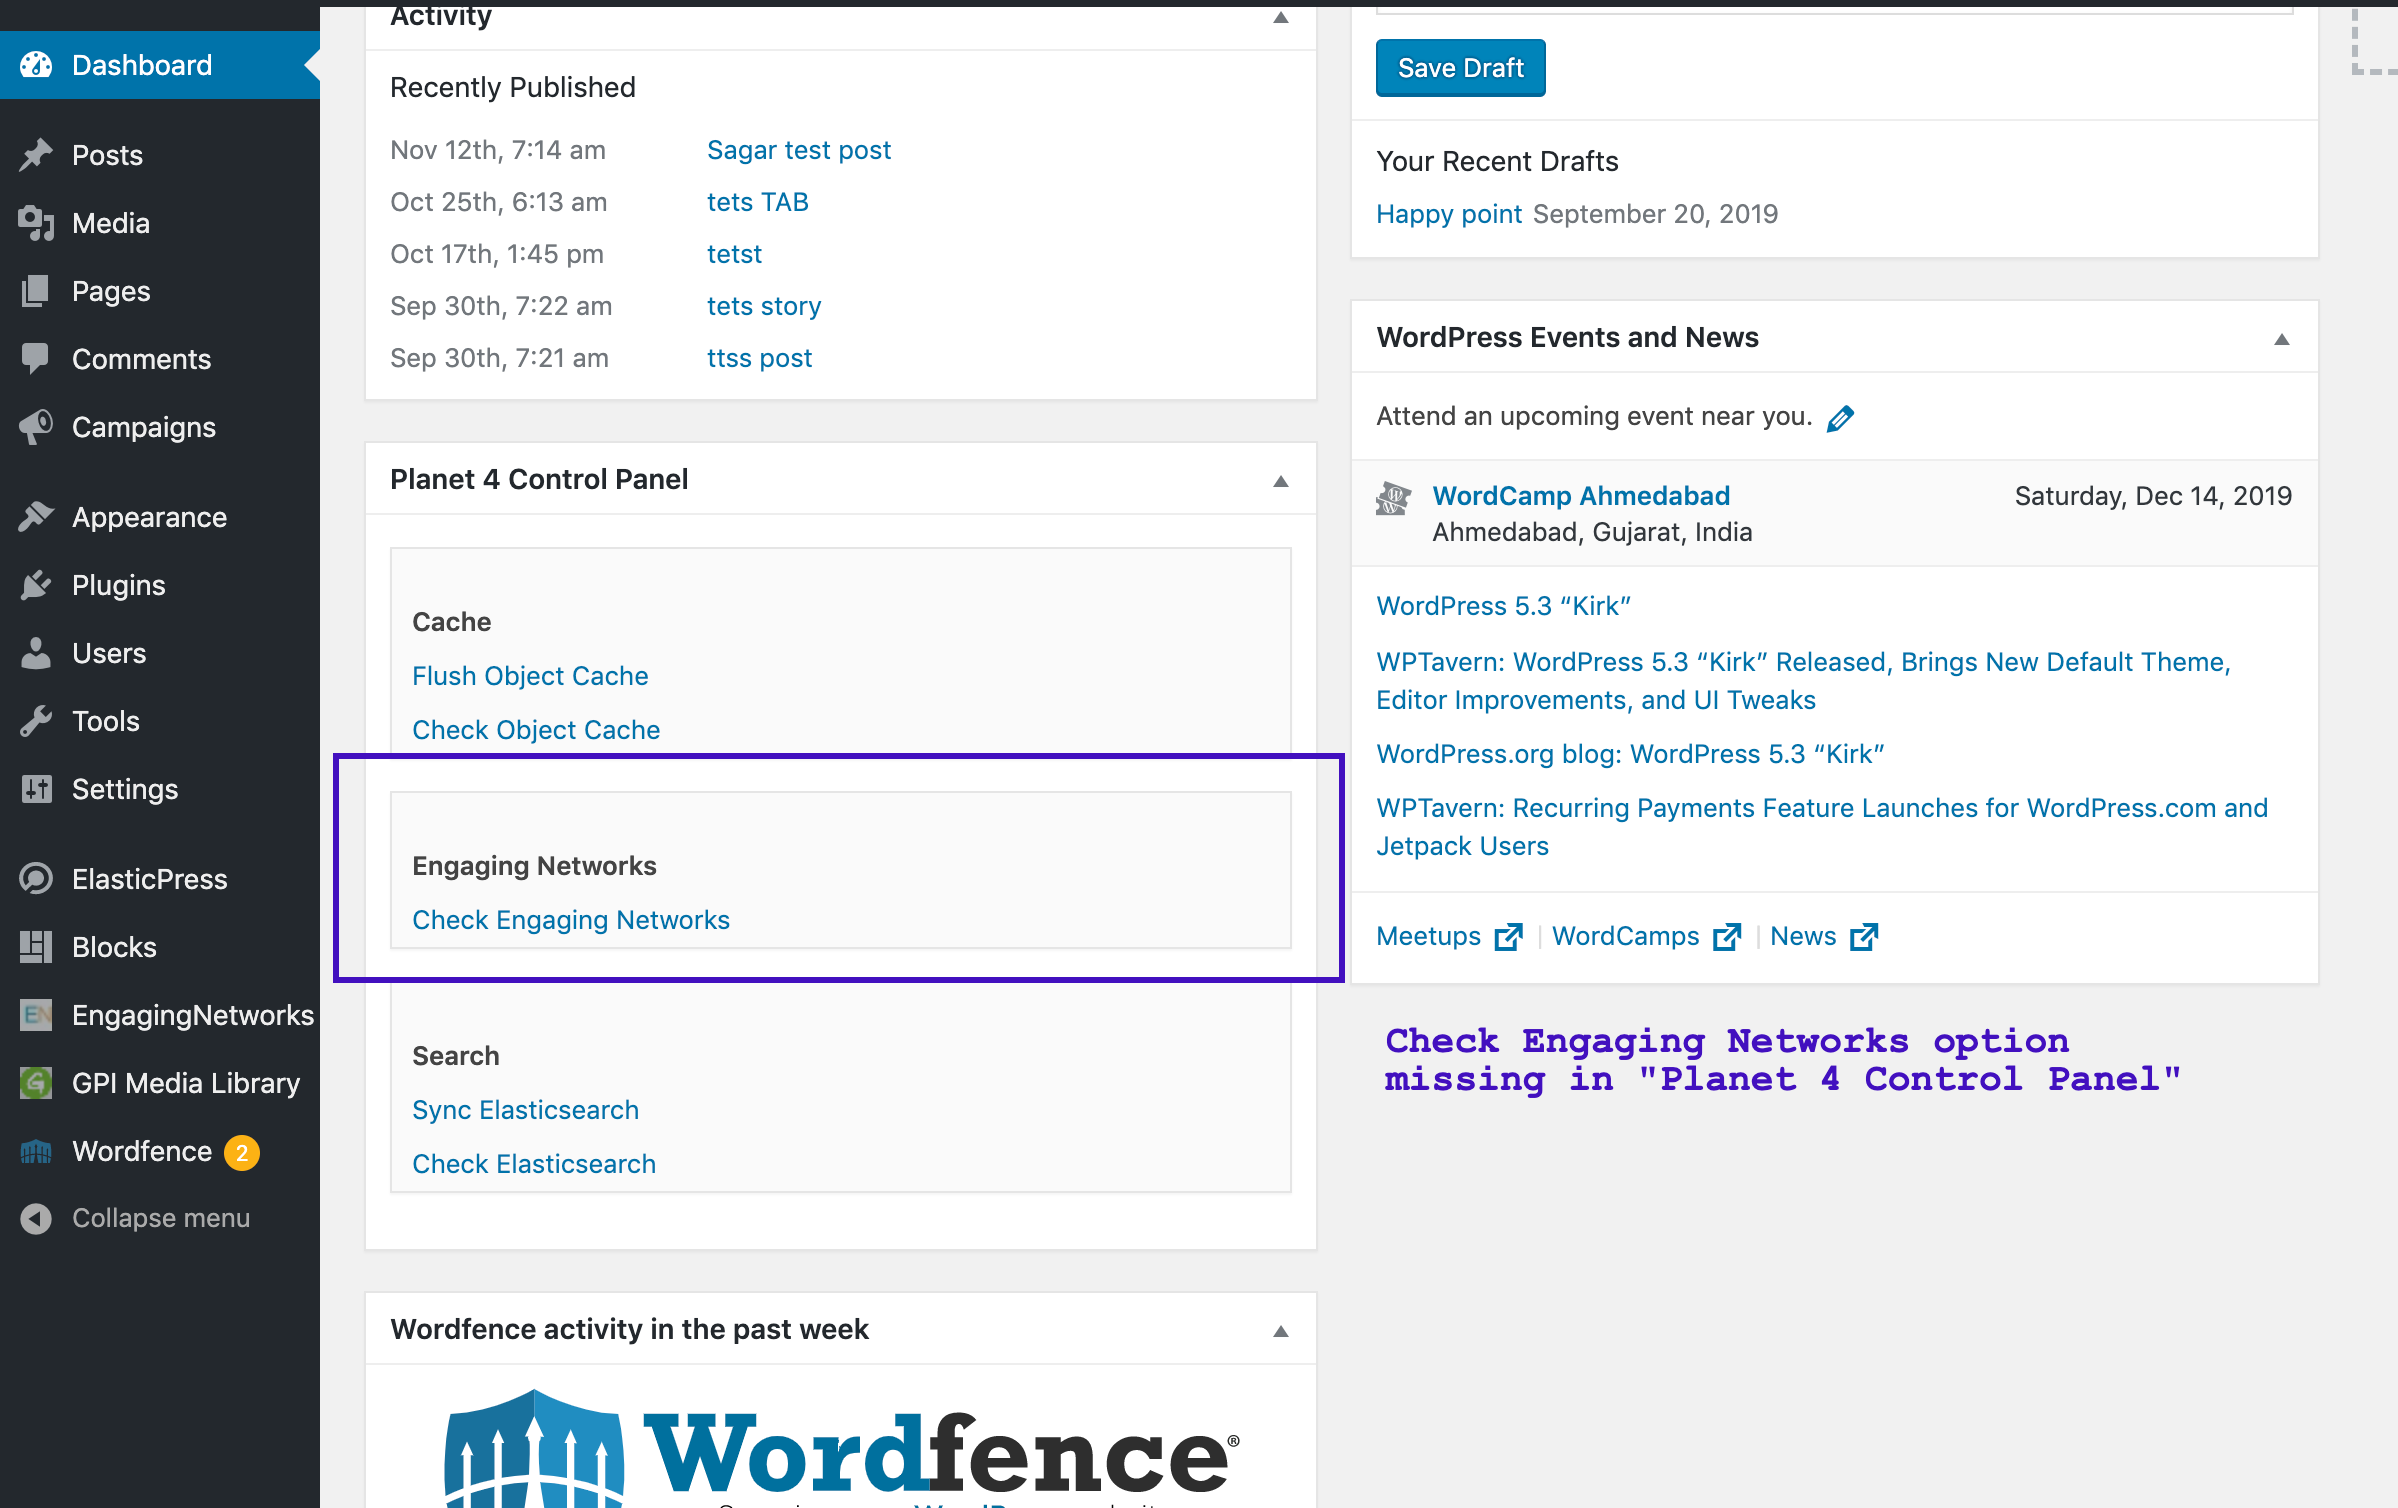The width and height of the screenshot is (2398, 1508).
Task: Click the pencil icon to edit event location
Action: (x=1840, y=418)
